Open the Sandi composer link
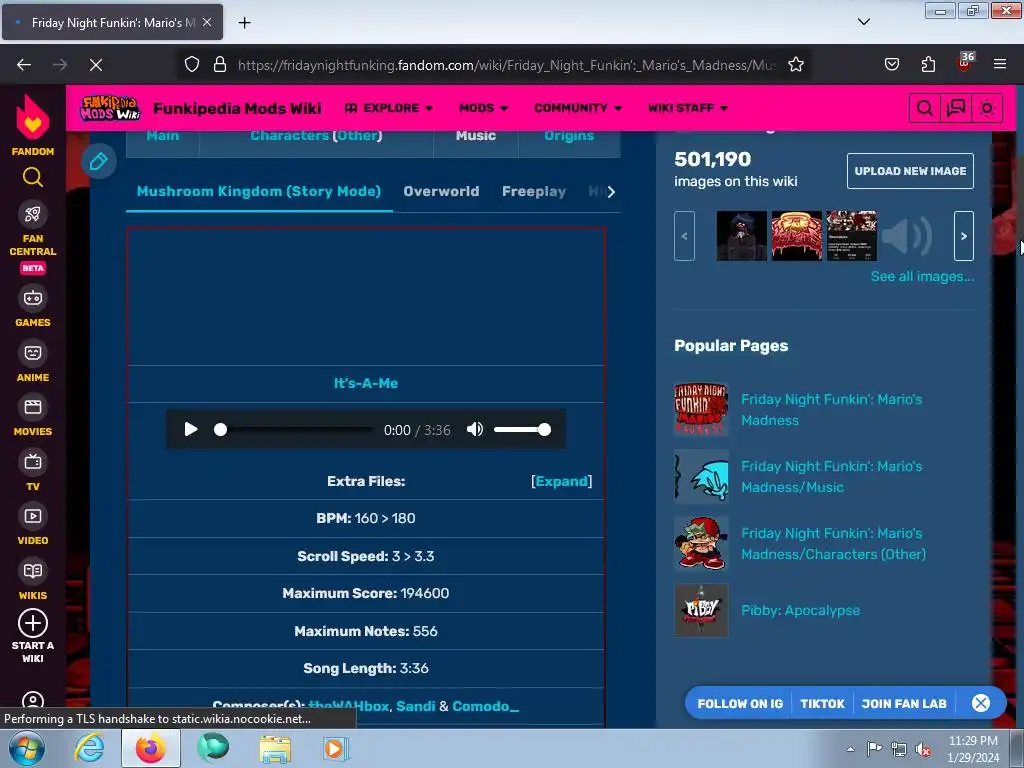This screenshot has width=1024, height=768. 415,706
